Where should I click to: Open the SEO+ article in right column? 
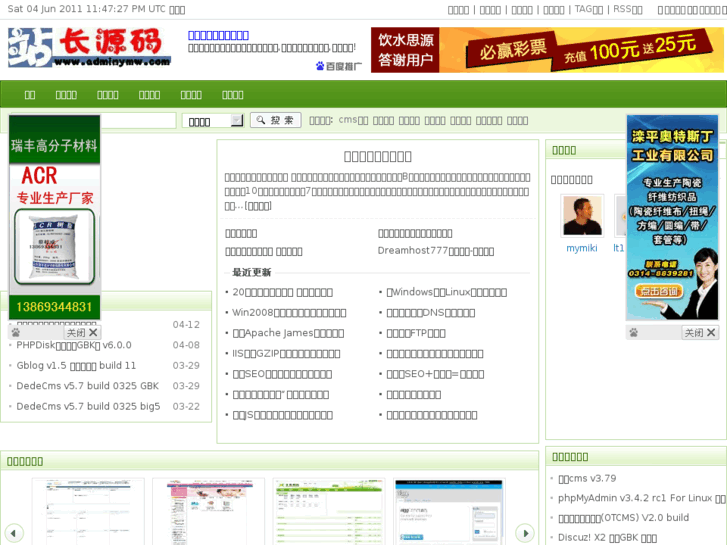click(435, 374)
